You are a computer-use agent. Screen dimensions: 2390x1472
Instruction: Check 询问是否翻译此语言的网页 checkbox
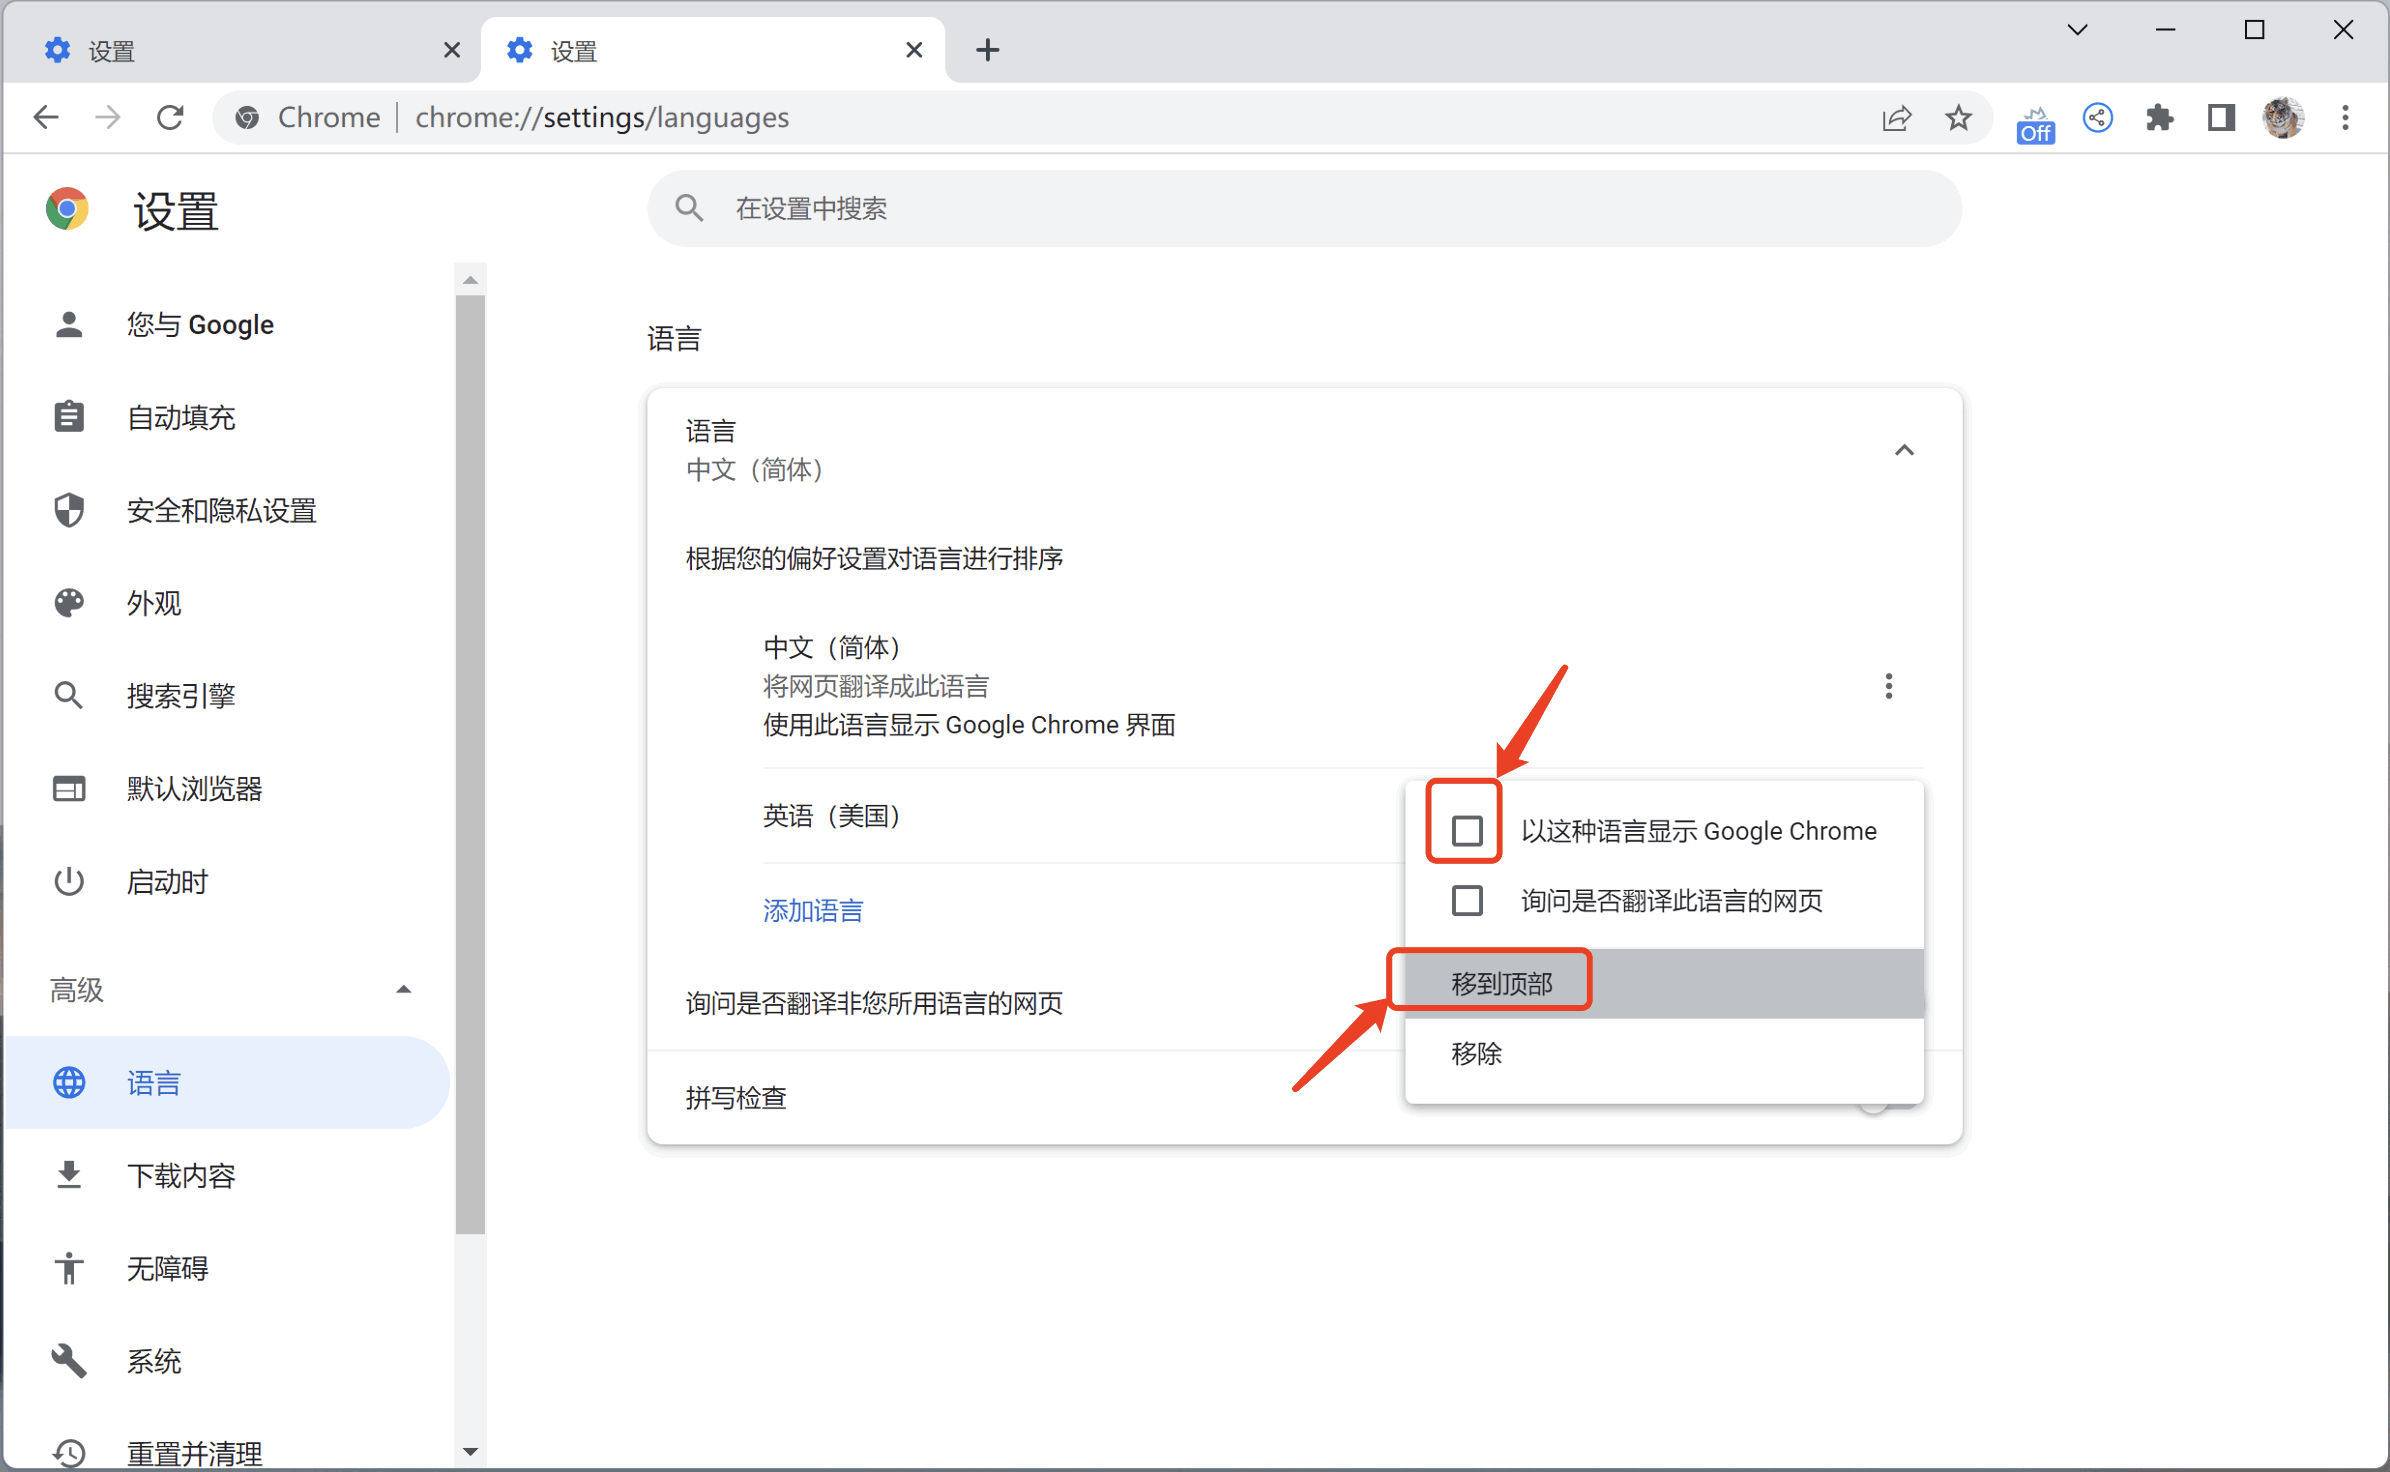(1467, 900)
